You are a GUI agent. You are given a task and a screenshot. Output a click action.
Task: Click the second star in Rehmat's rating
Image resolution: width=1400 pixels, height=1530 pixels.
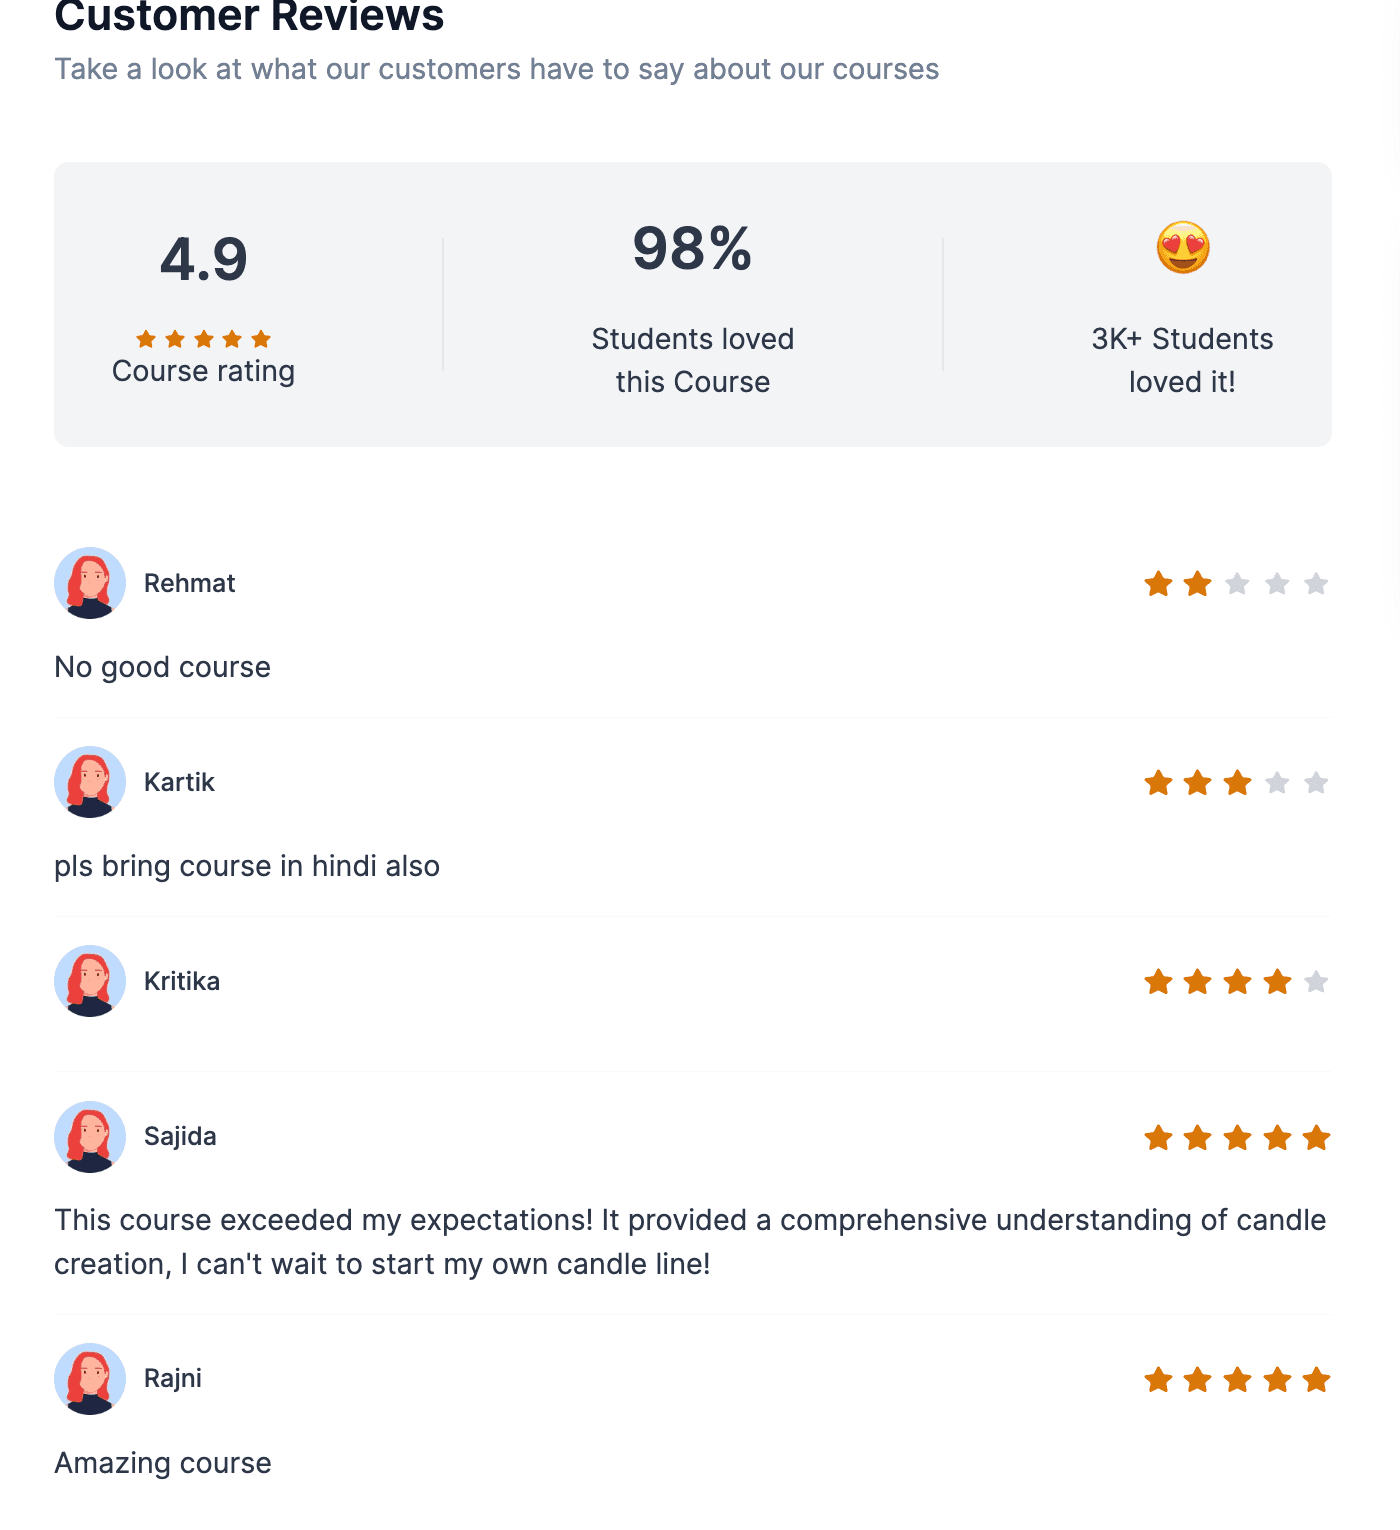[x=1197, y=583]
